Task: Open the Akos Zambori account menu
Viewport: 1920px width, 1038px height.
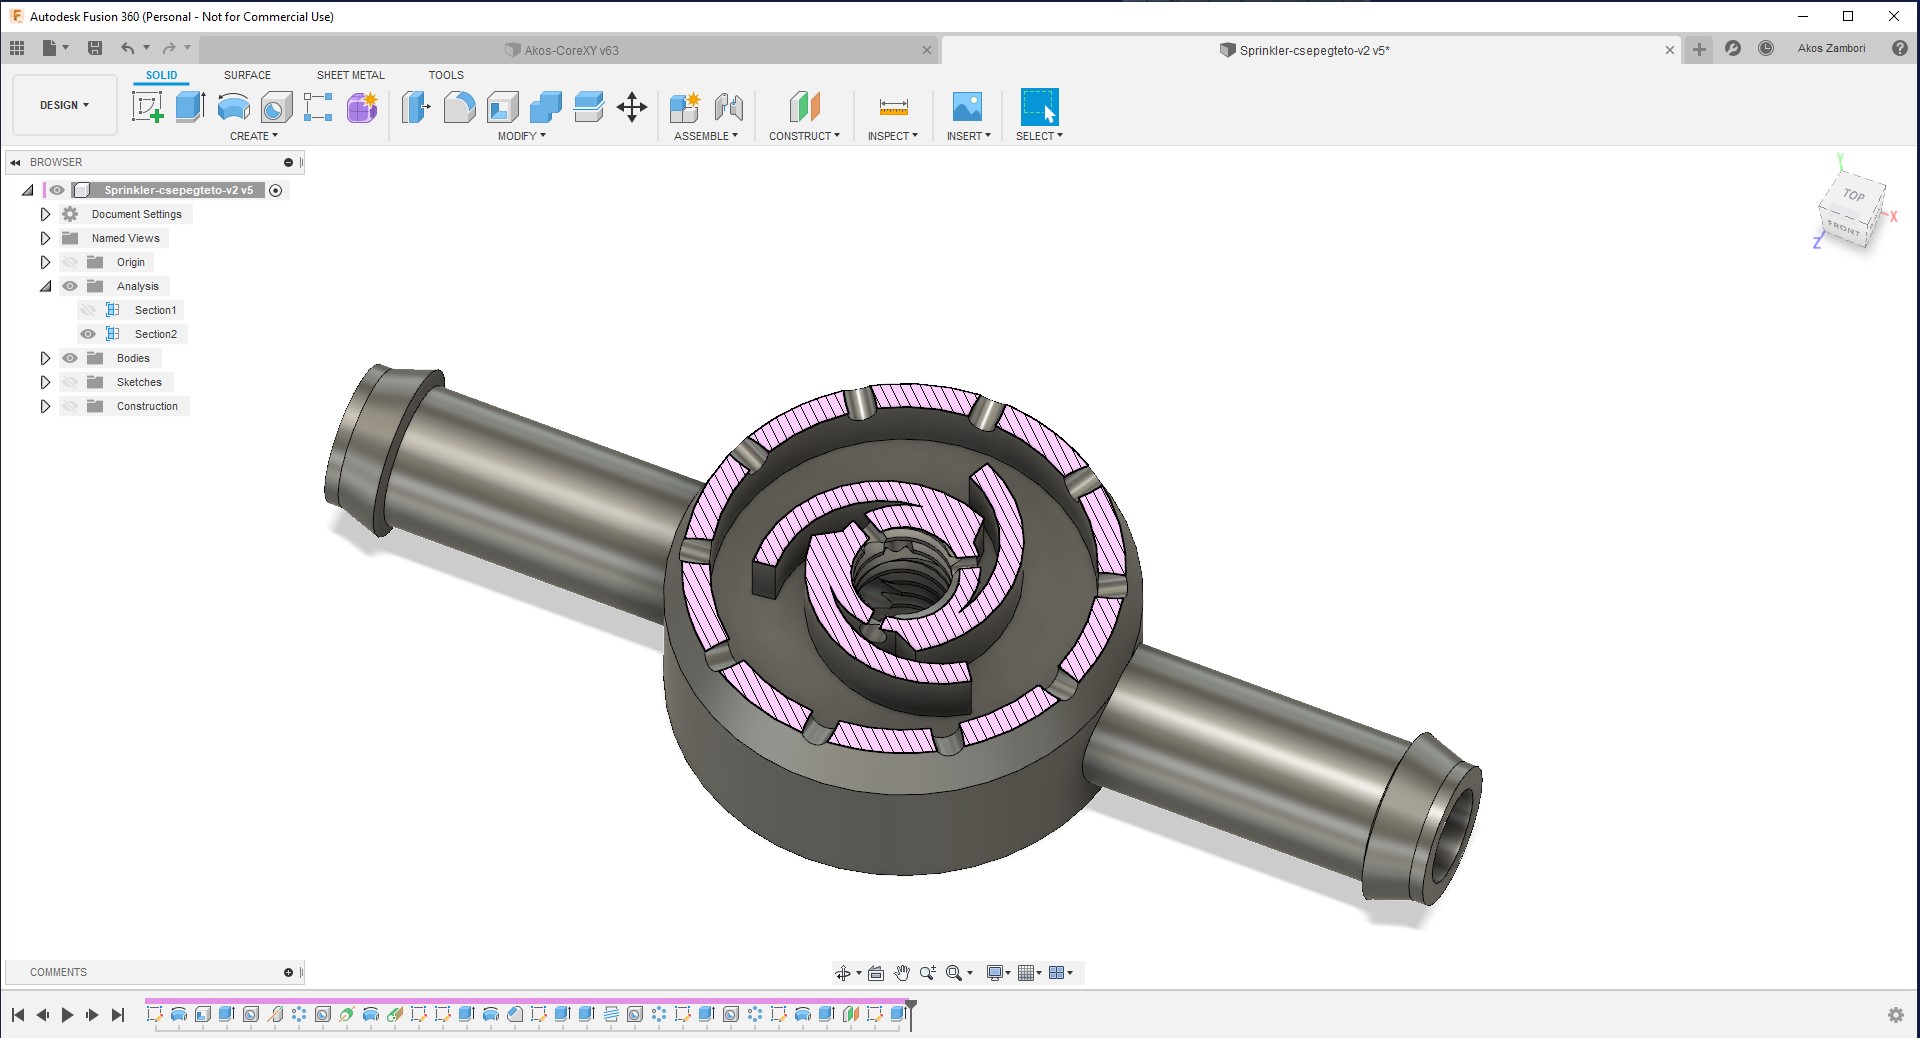Action: tap(1831, 48)
